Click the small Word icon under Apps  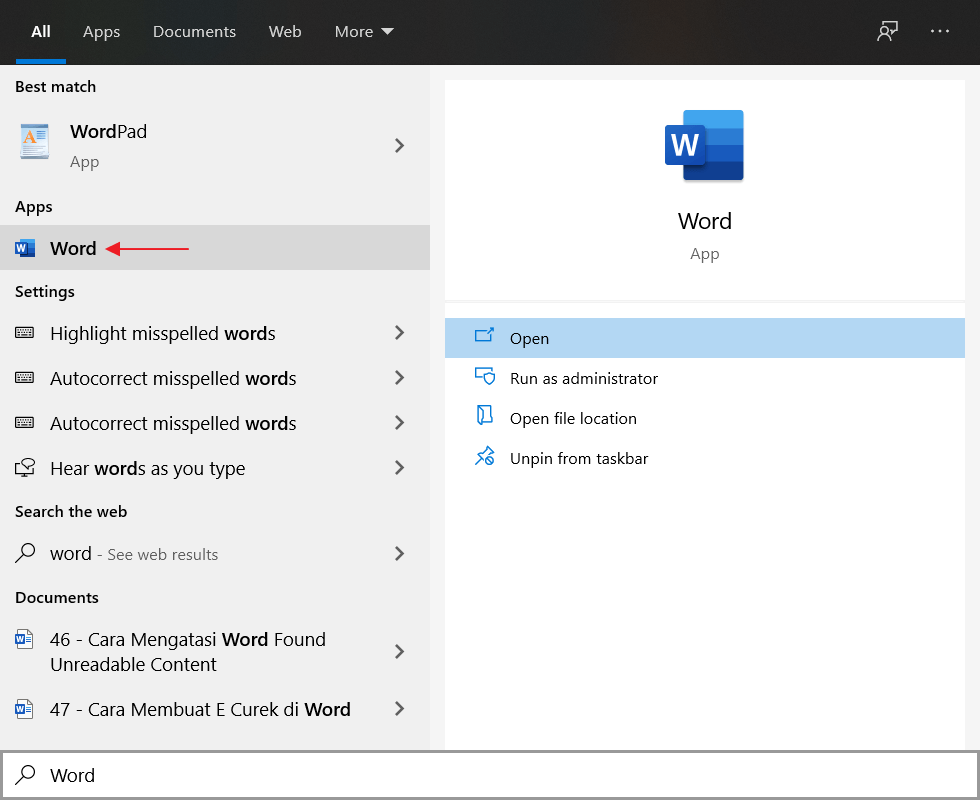[x=25, y=248]
